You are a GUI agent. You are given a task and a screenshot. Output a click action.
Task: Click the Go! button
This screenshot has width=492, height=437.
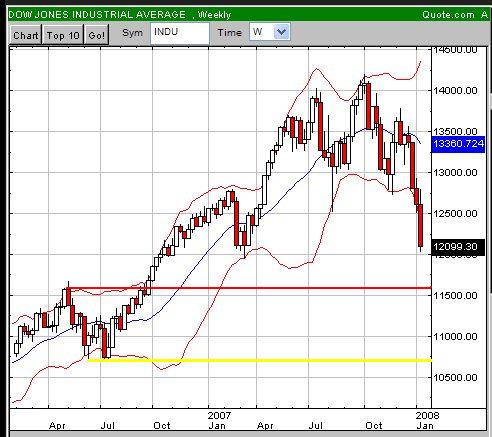(x=97, y=35)
